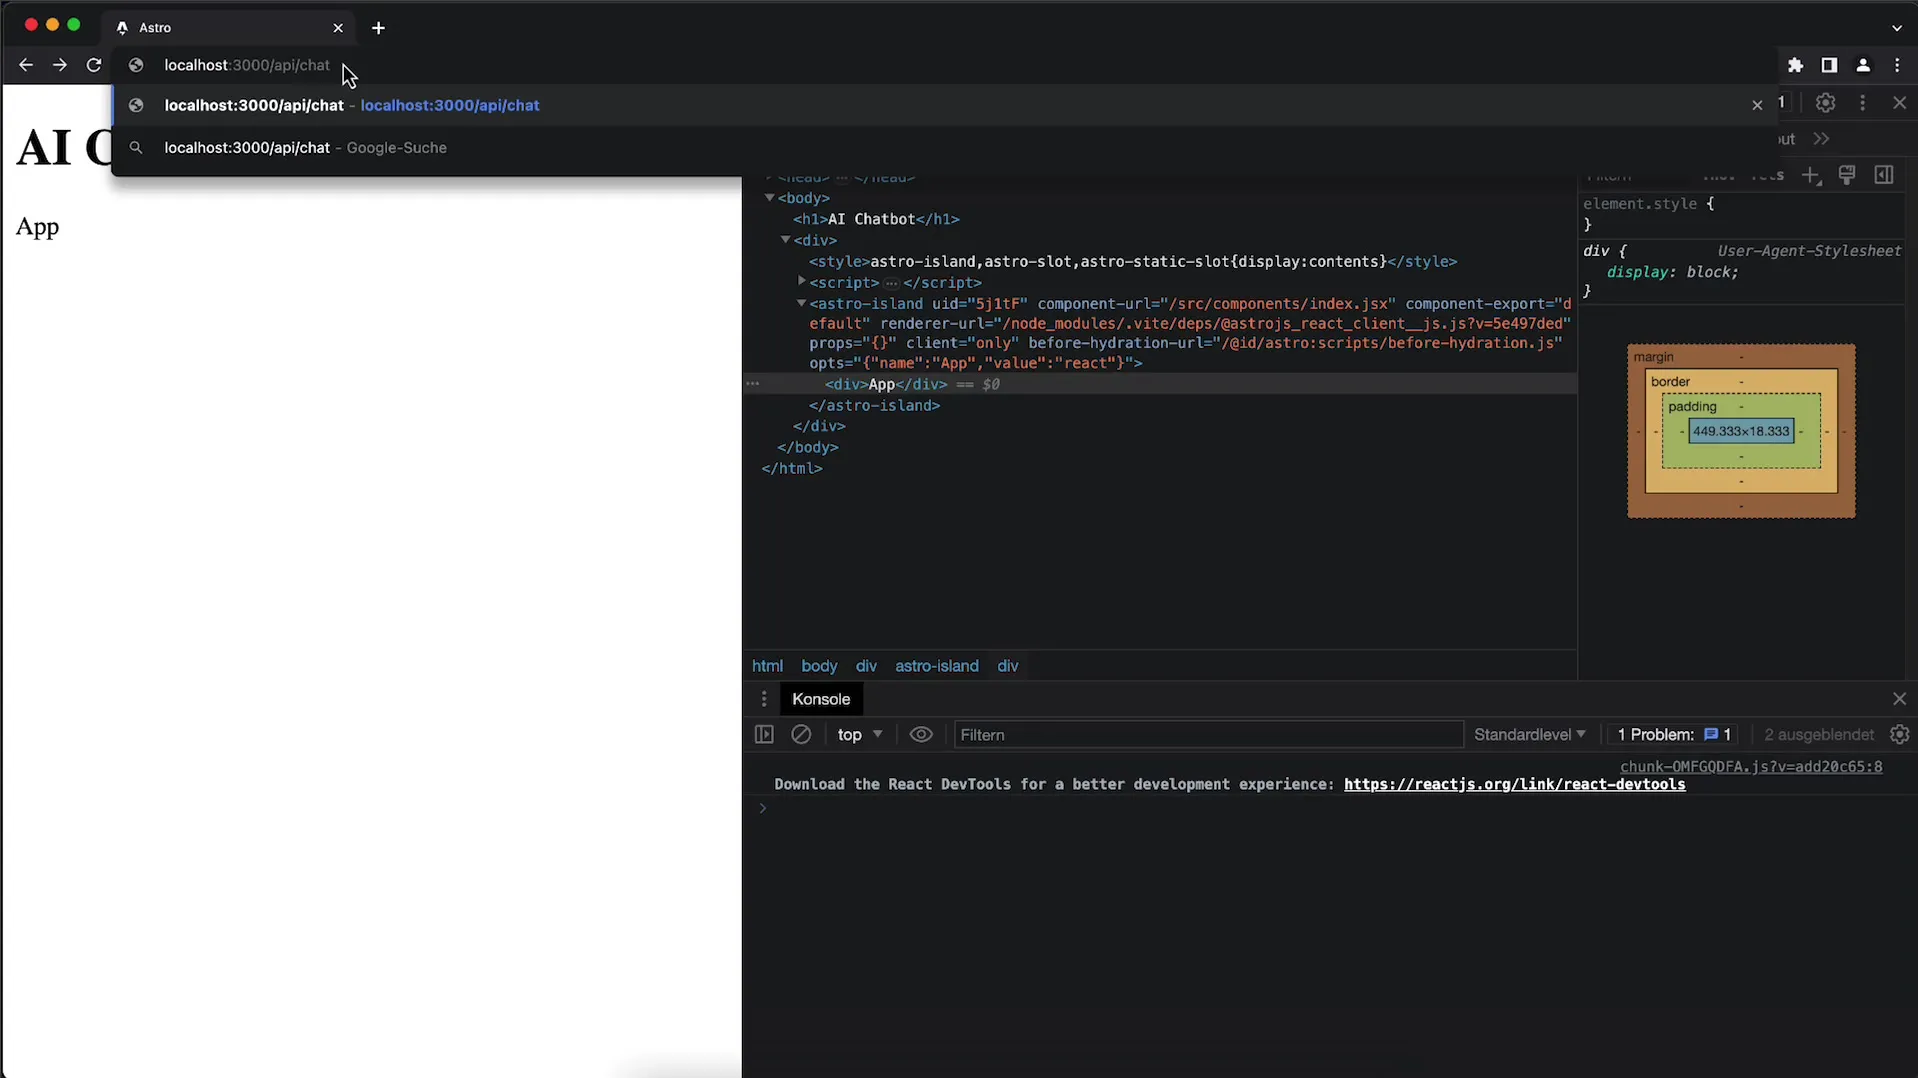Image resolution: width=1918 pixels, height=1078 pixels.
Task: Click html in the breadcrumb bar
Action: click(x=767, y=666)
